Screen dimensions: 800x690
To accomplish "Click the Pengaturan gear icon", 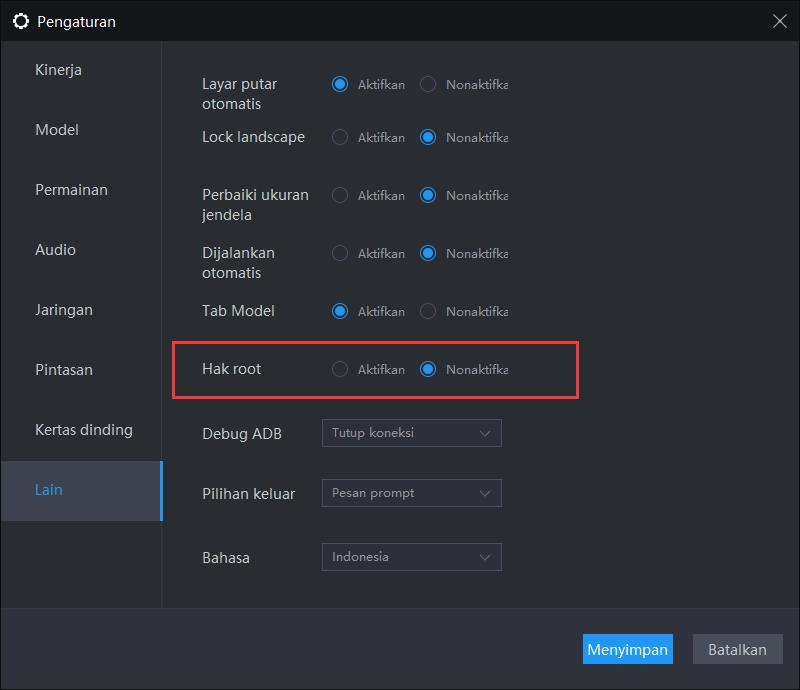I will [x=21, y=20].
